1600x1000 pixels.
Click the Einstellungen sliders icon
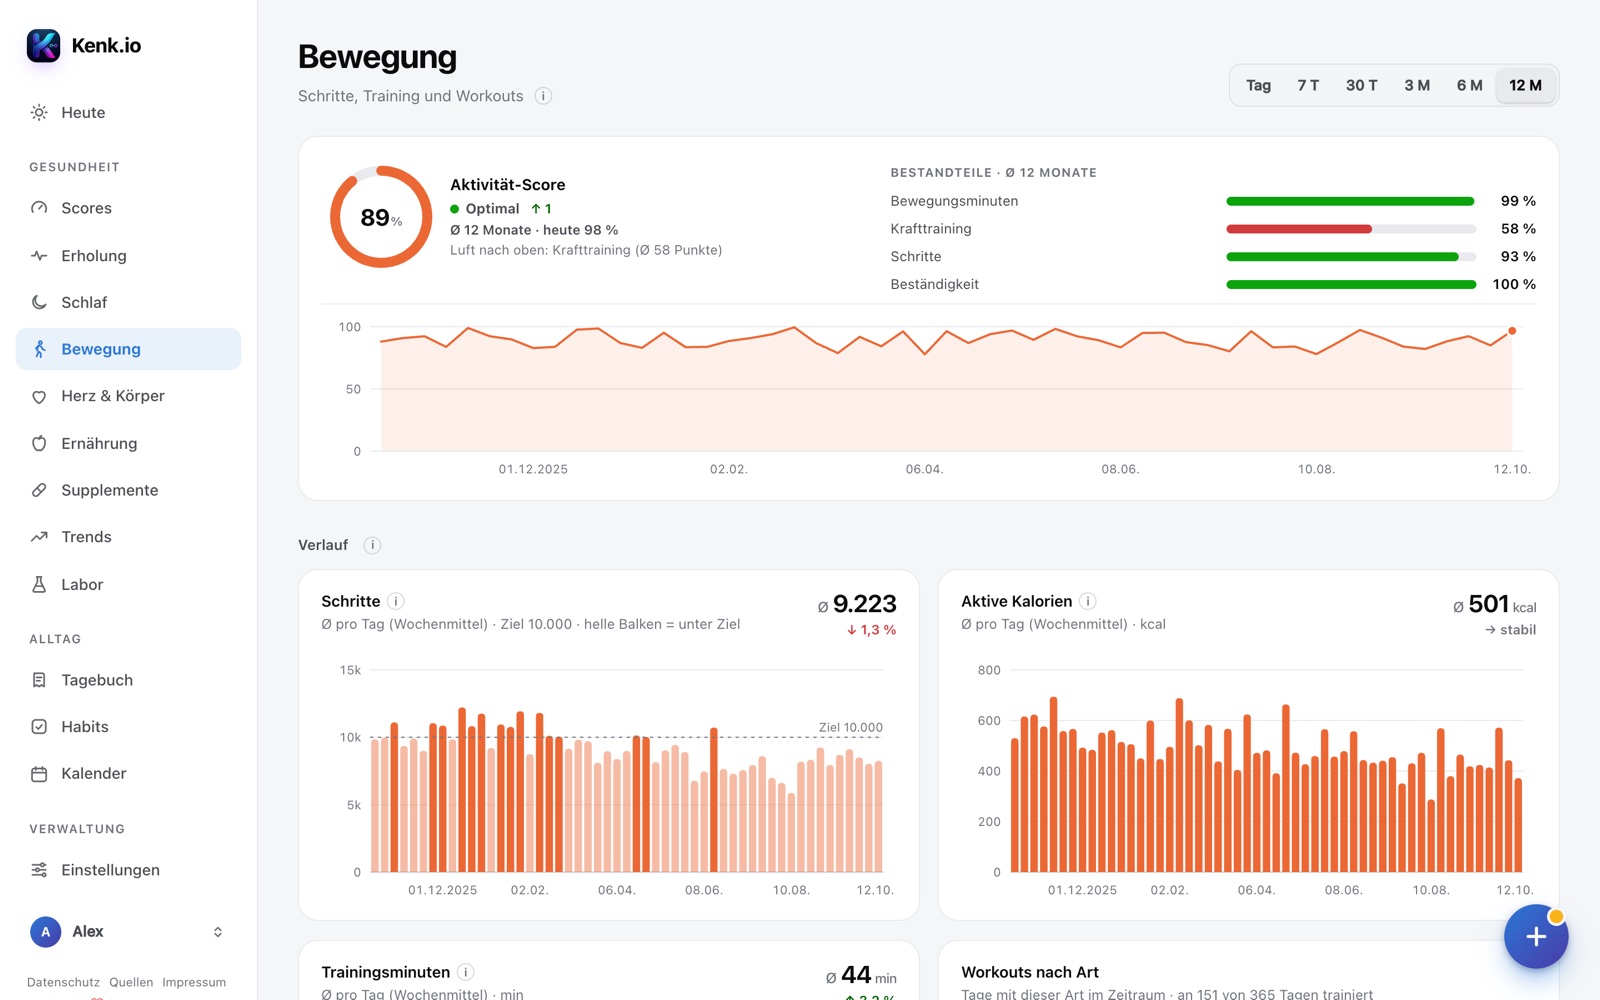(39, 870)
